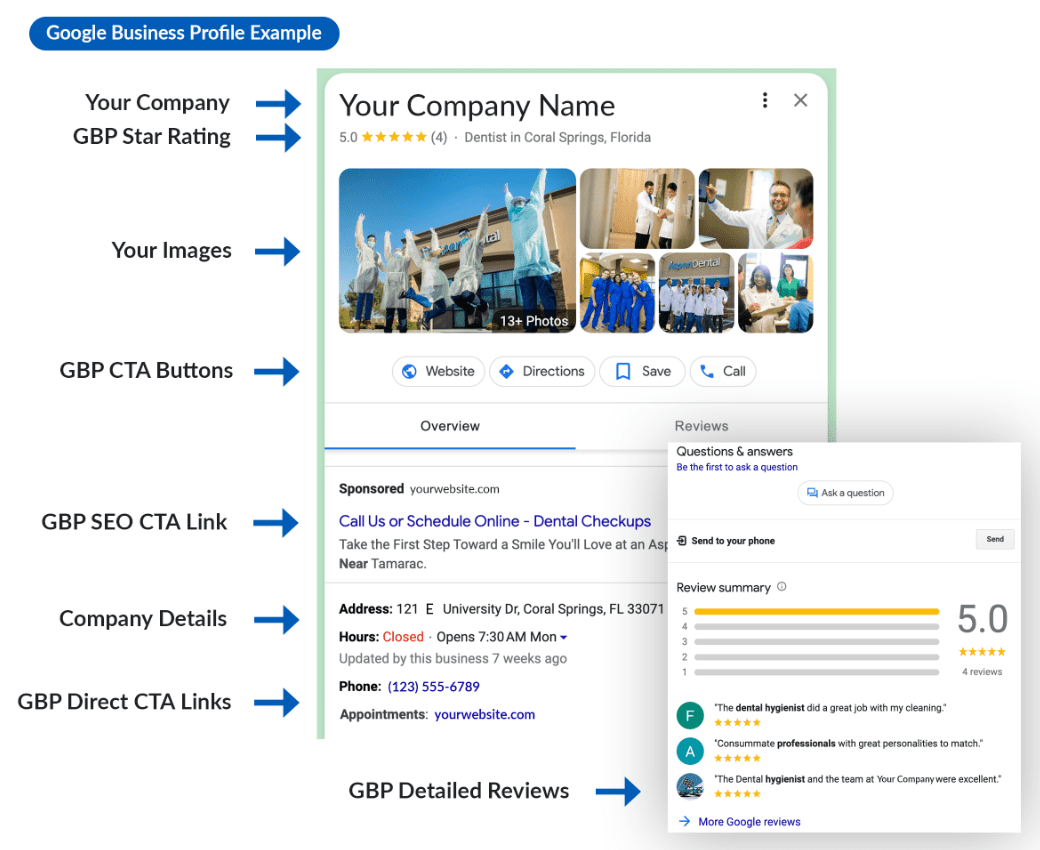Open the woman with clipboard photo
The width and height of the screenshot is (1040, 850).
click(775, 292)
